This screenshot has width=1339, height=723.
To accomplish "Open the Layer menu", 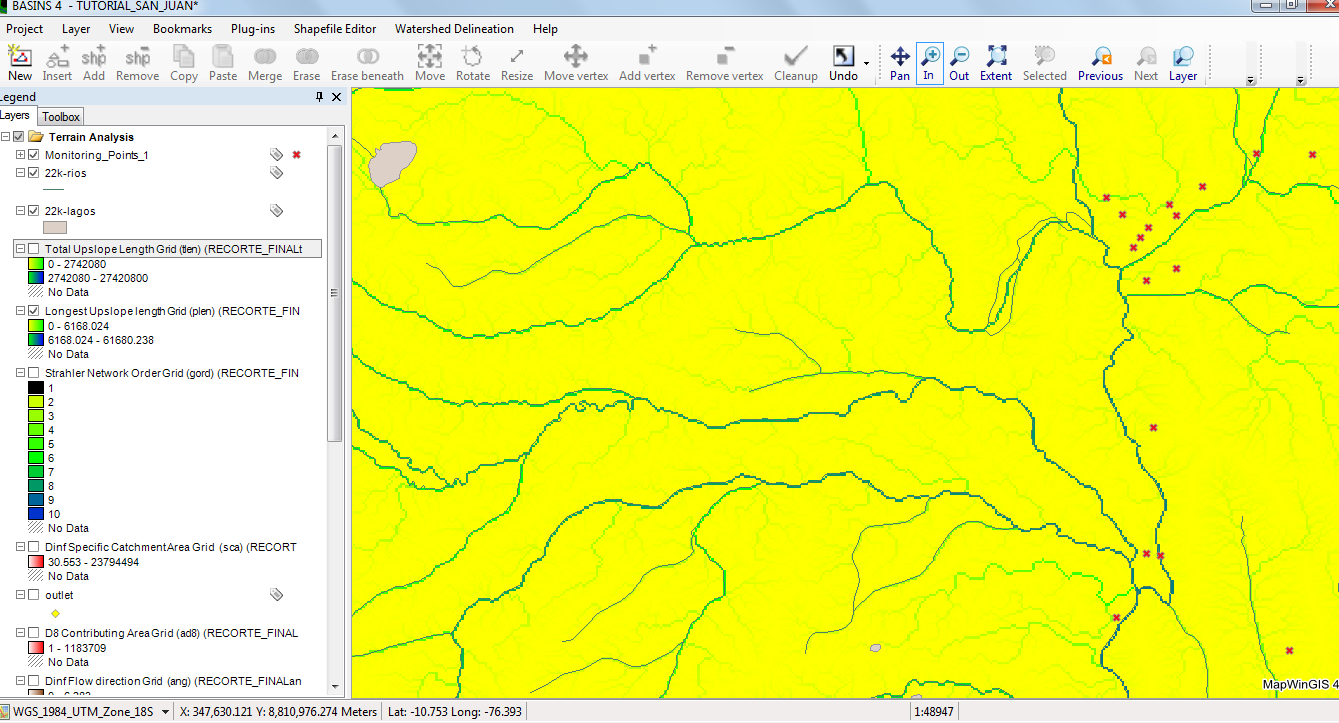I will [x=76, y=29].
